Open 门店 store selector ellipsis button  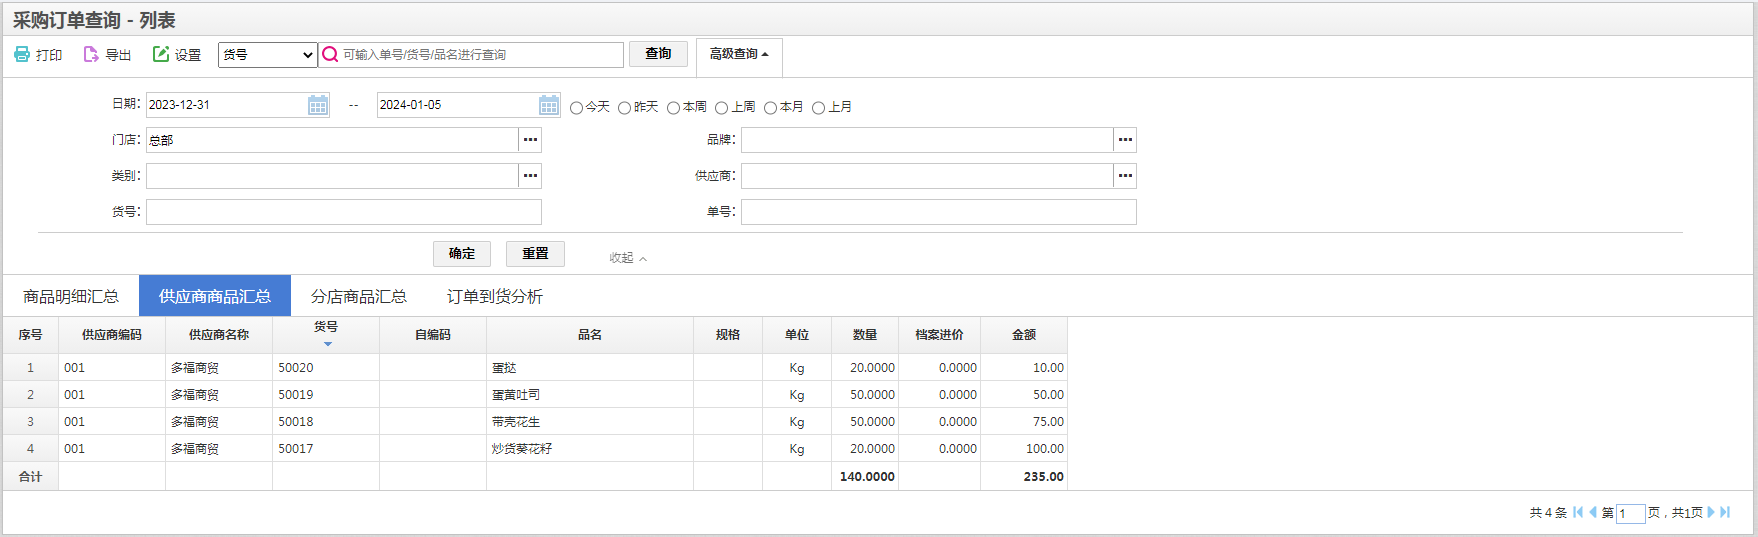[530, 140]
